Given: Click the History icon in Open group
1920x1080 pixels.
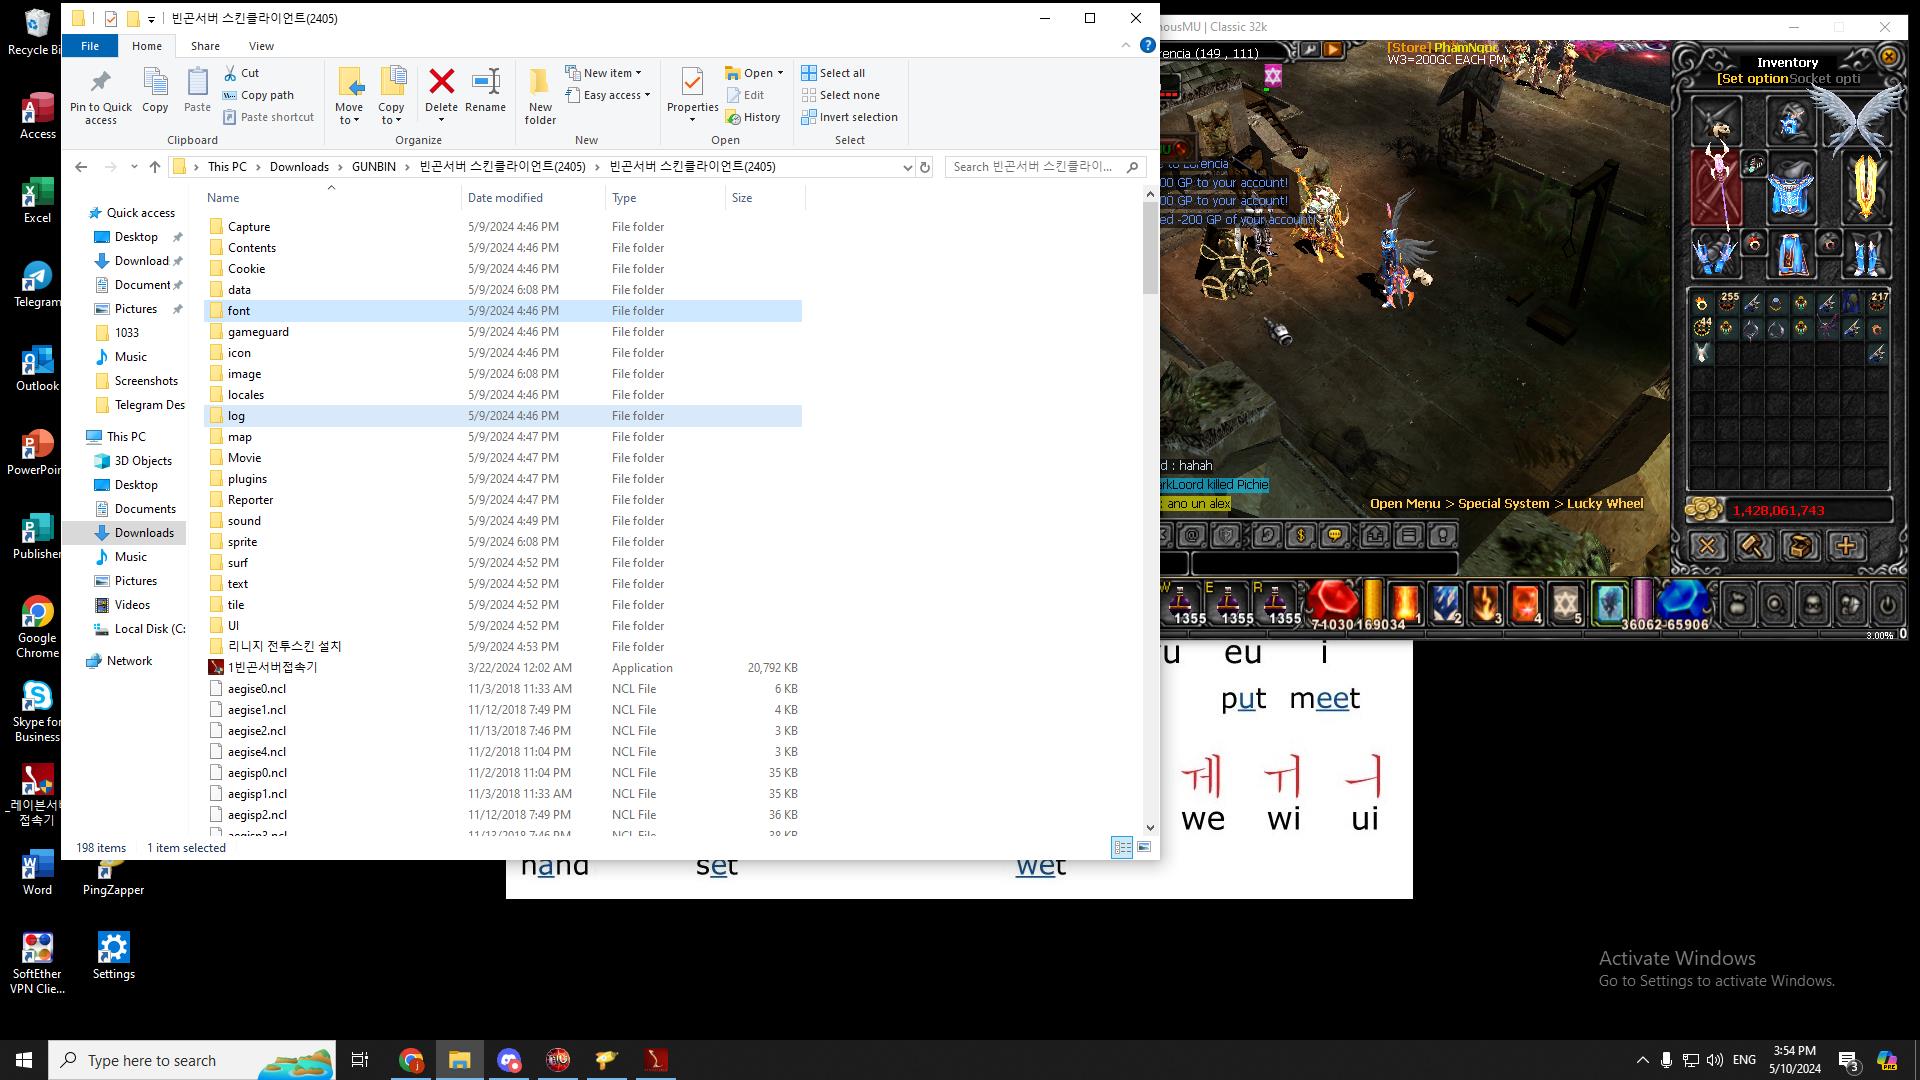Looking at the screenshot, I should click(733, 117).
